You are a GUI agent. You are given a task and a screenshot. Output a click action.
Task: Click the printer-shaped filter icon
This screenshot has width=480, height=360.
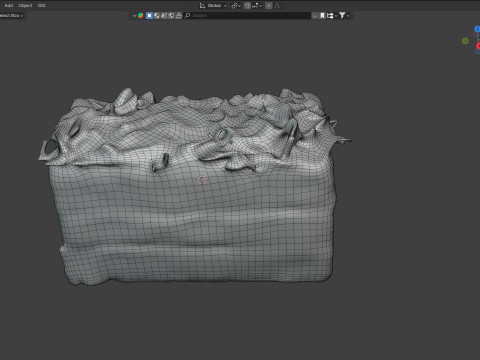click(179, 15)
